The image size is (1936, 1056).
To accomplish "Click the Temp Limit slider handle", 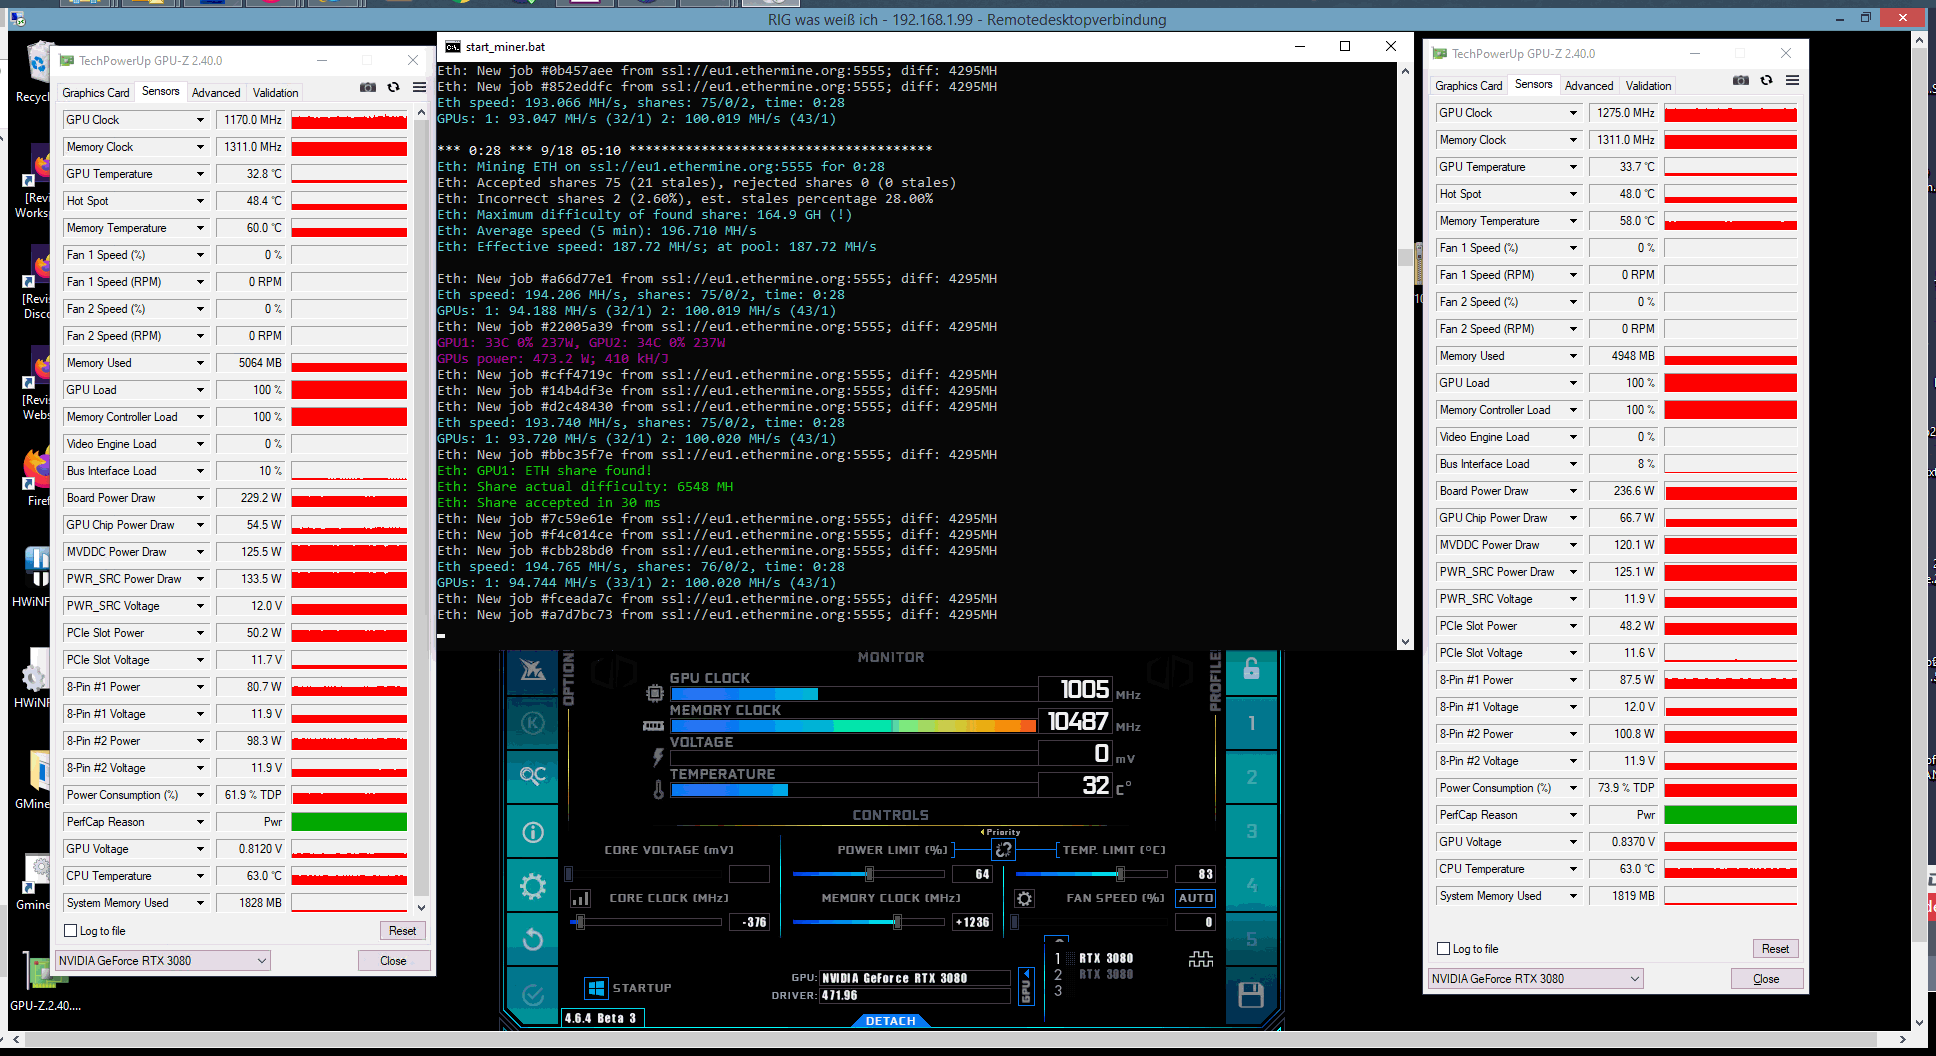I will pos(1120,874).
